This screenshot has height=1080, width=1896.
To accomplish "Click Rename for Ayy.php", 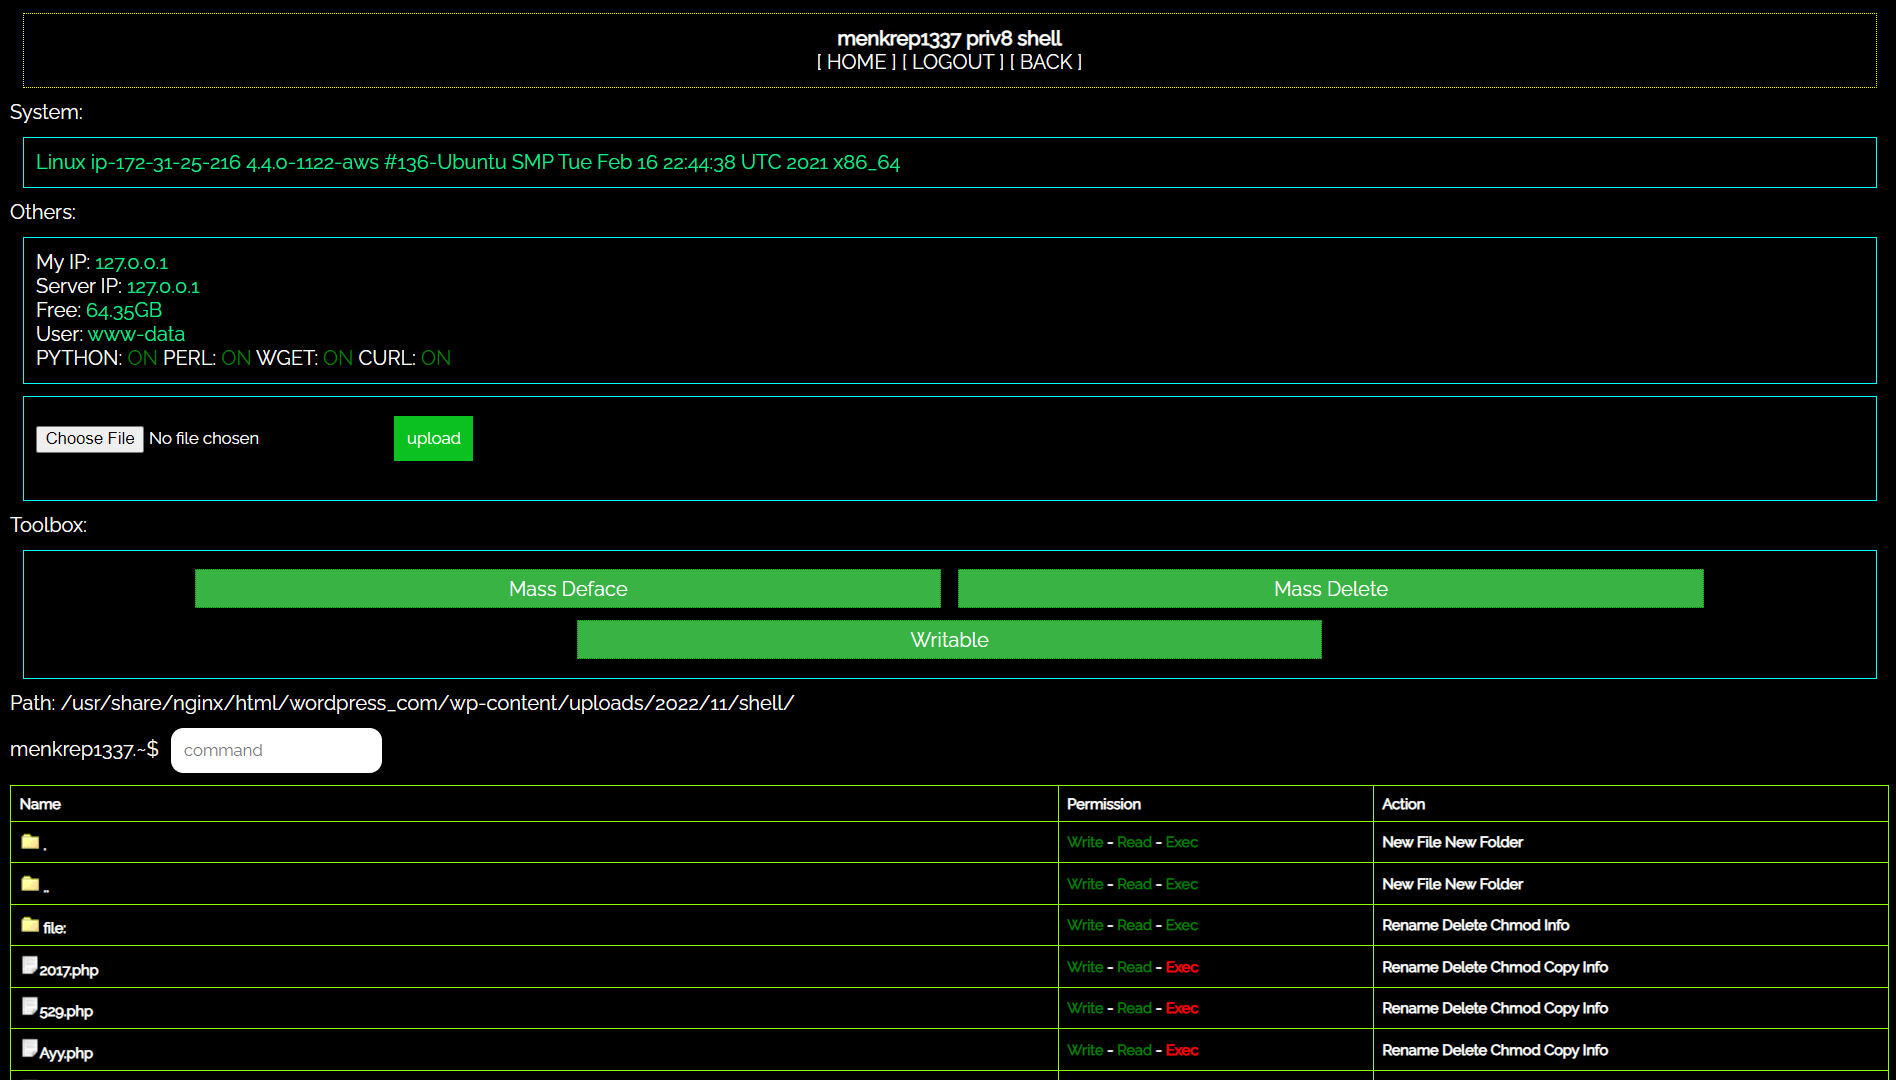I will coord(1410,1050).
